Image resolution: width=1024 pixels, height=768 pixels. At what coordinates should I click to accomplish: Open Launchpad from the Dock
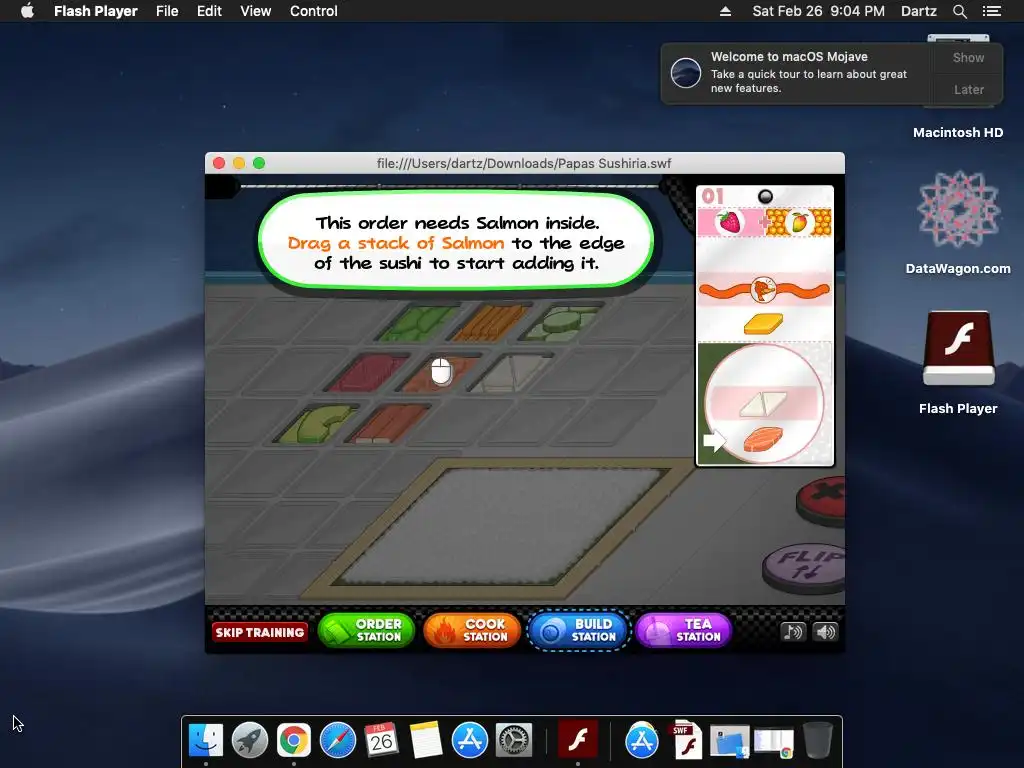249,741
